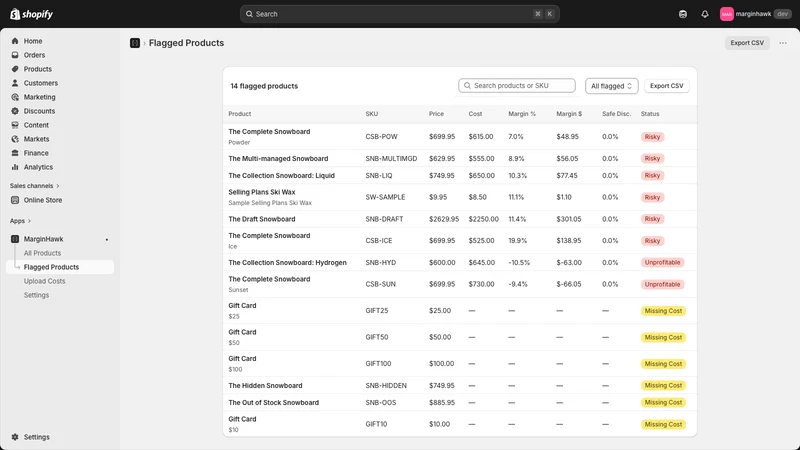The width and height of the screenshot is (800, 450).
Task: Go to Analytics page
Action: pos(38,167)
